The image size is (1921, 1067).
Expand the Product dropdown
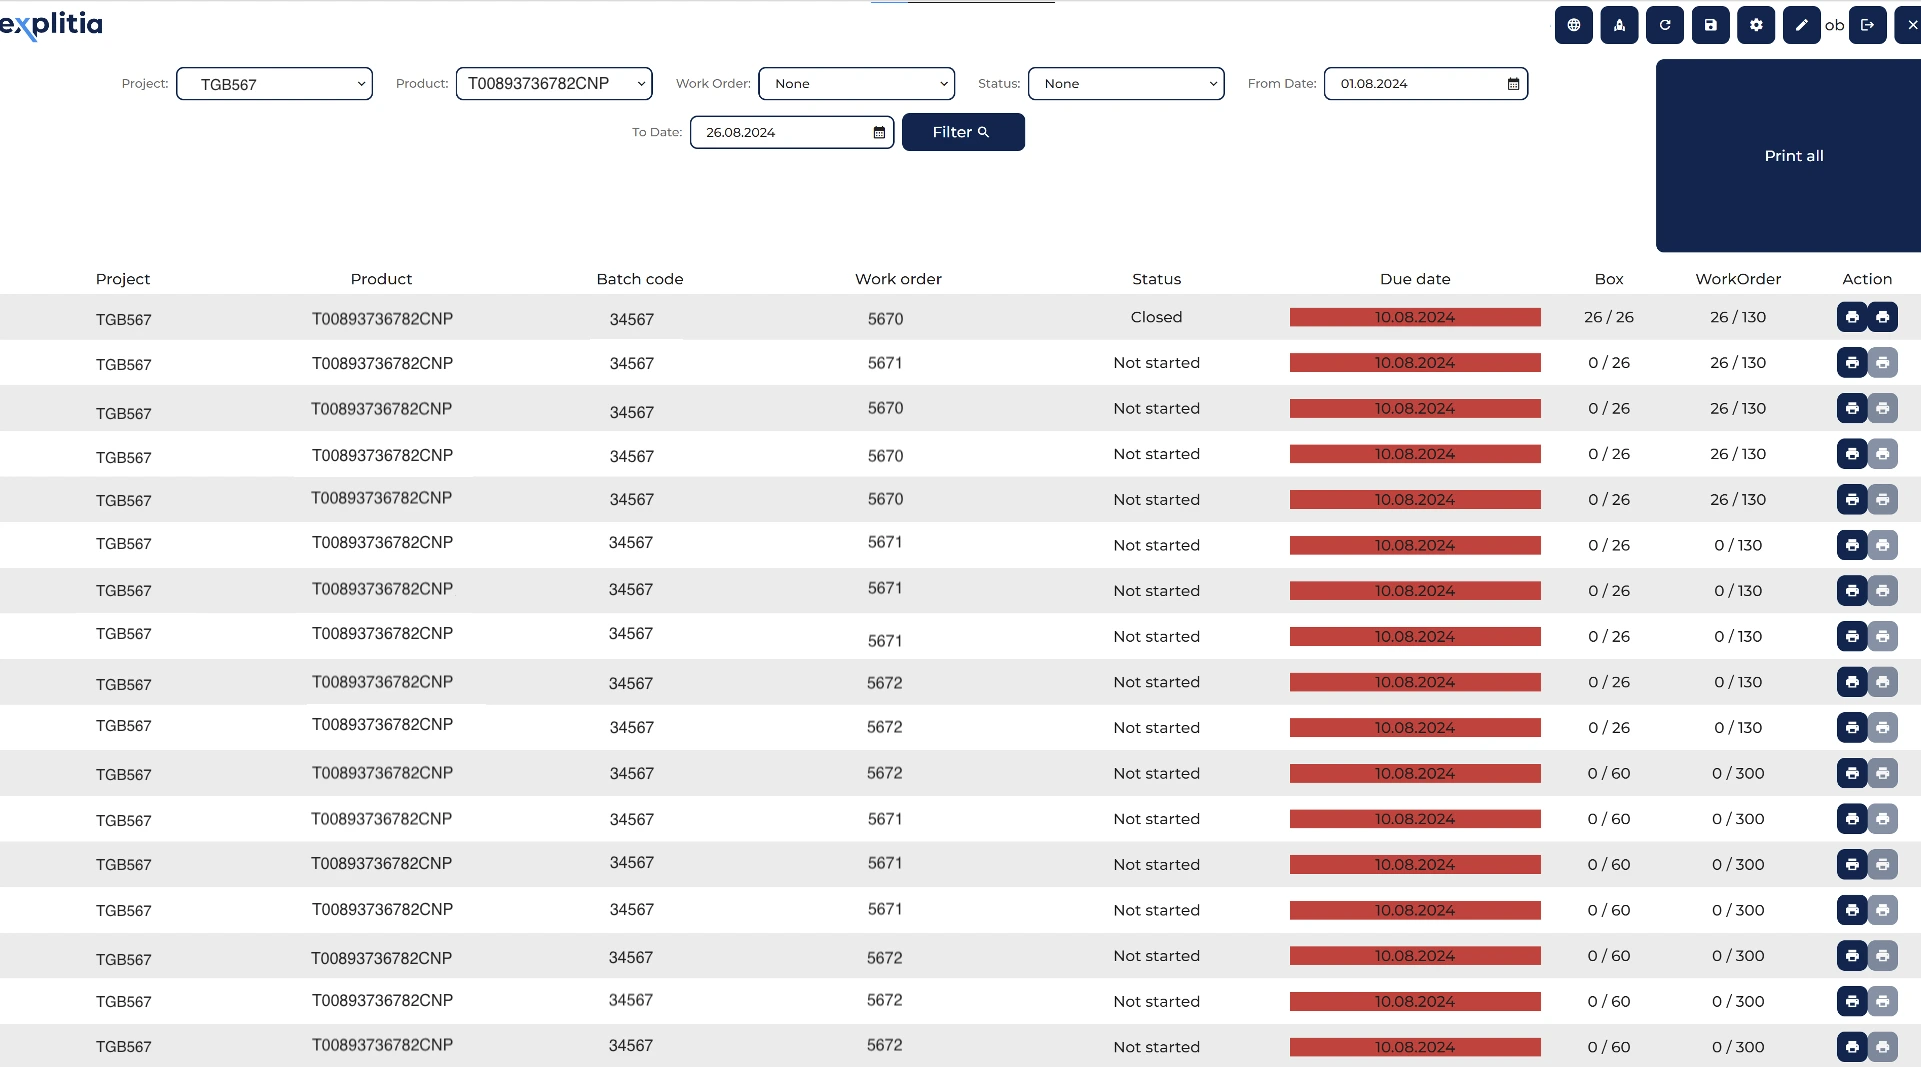click(x=554, y=84)
